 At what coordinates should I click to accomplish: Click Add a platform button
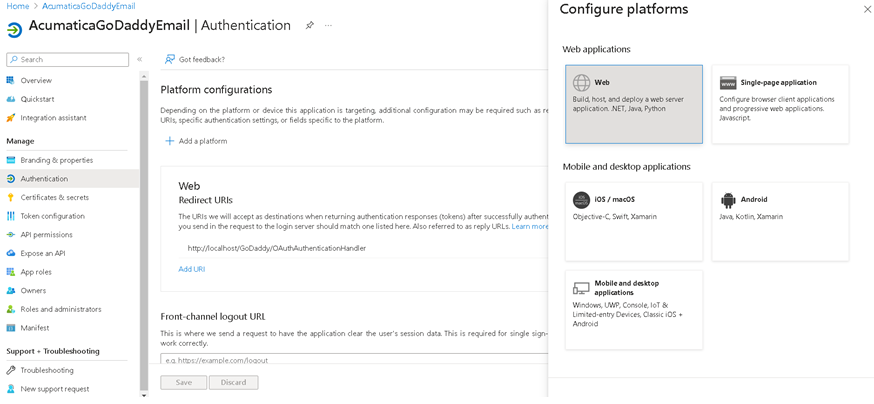pos(196,141)
